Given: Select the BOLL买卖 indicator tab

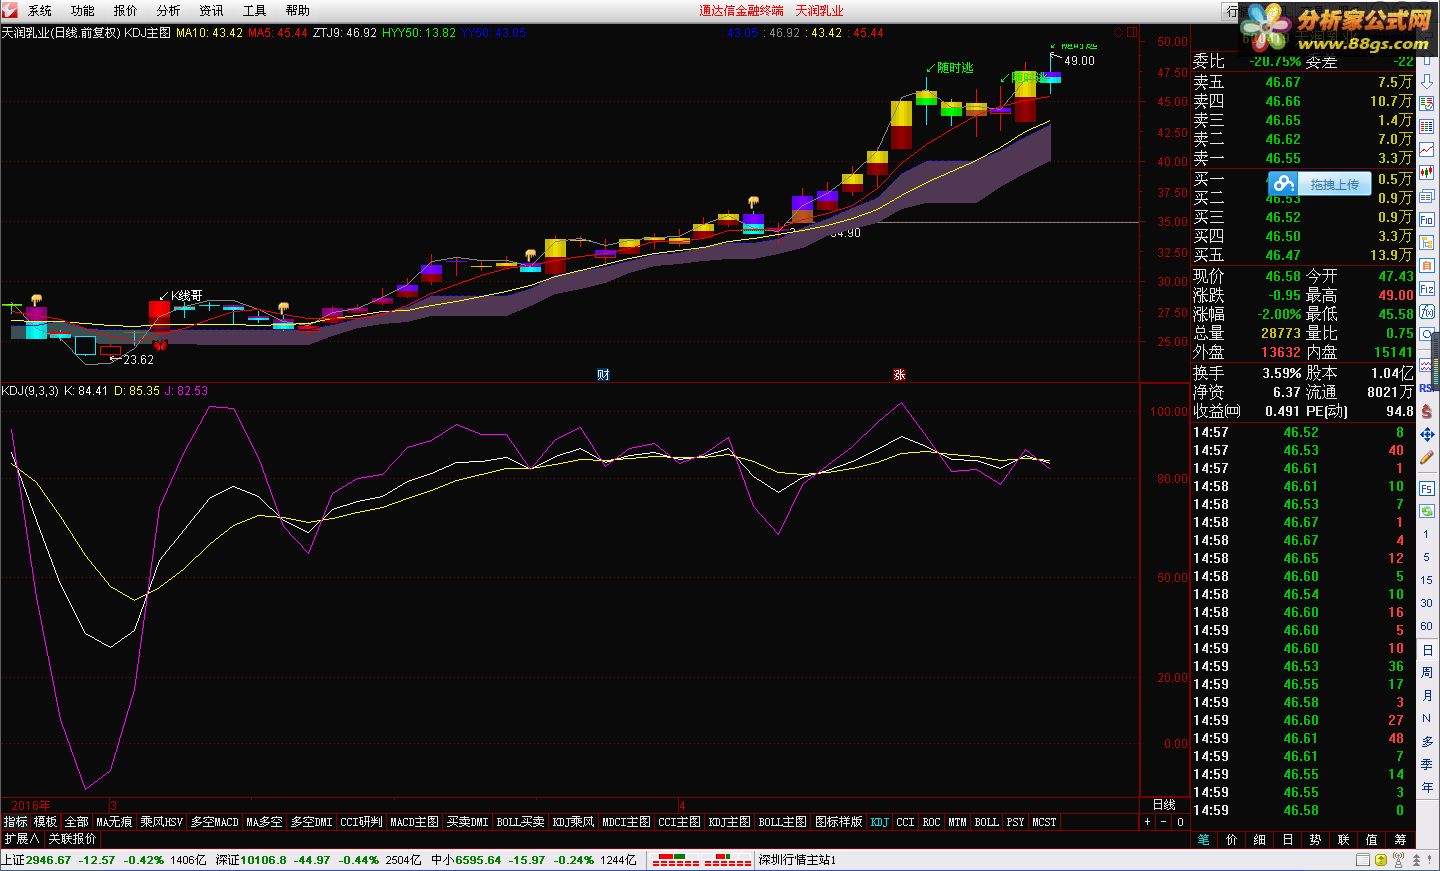Looking at the screenshot, I should 520,822.
